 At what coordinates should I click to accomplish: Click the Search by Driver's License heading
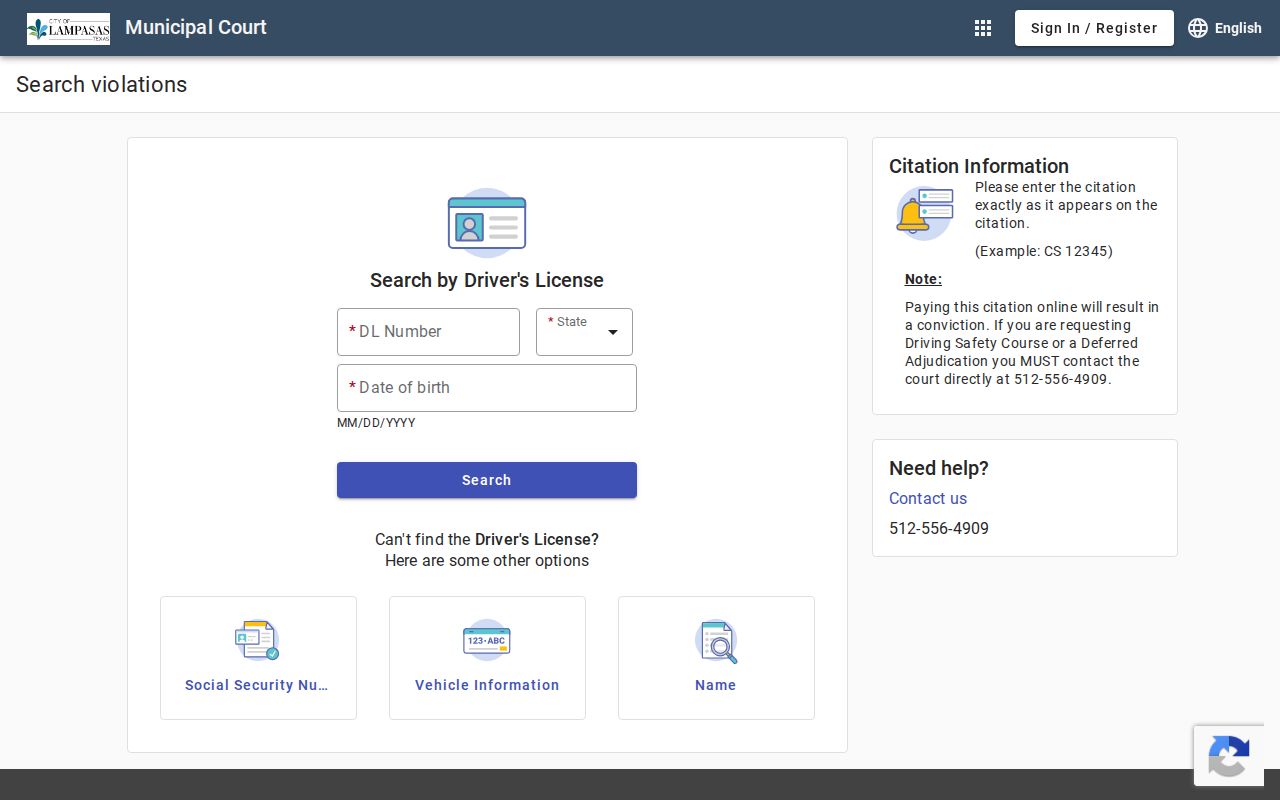coord(487,280)
